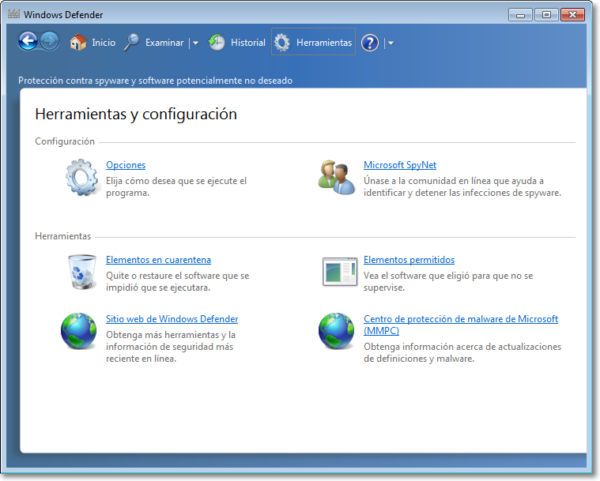Click the Examinar magnifying glass icon
Screen dimensions: 600x481
(x=132, y=43)
